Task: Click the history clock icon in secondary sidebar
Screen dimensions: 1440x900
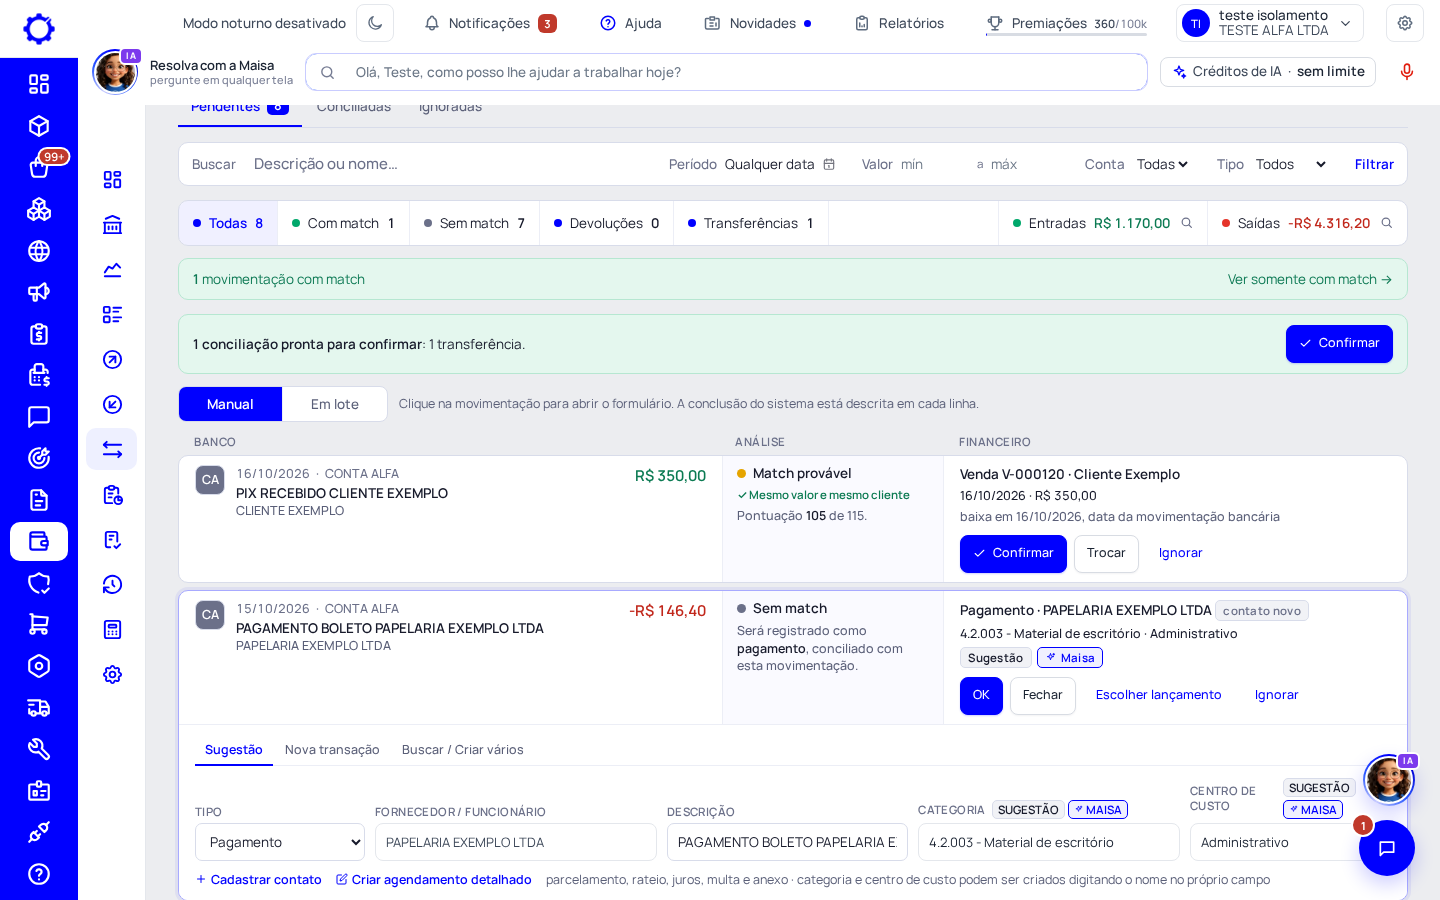Action: pos(112,584)
